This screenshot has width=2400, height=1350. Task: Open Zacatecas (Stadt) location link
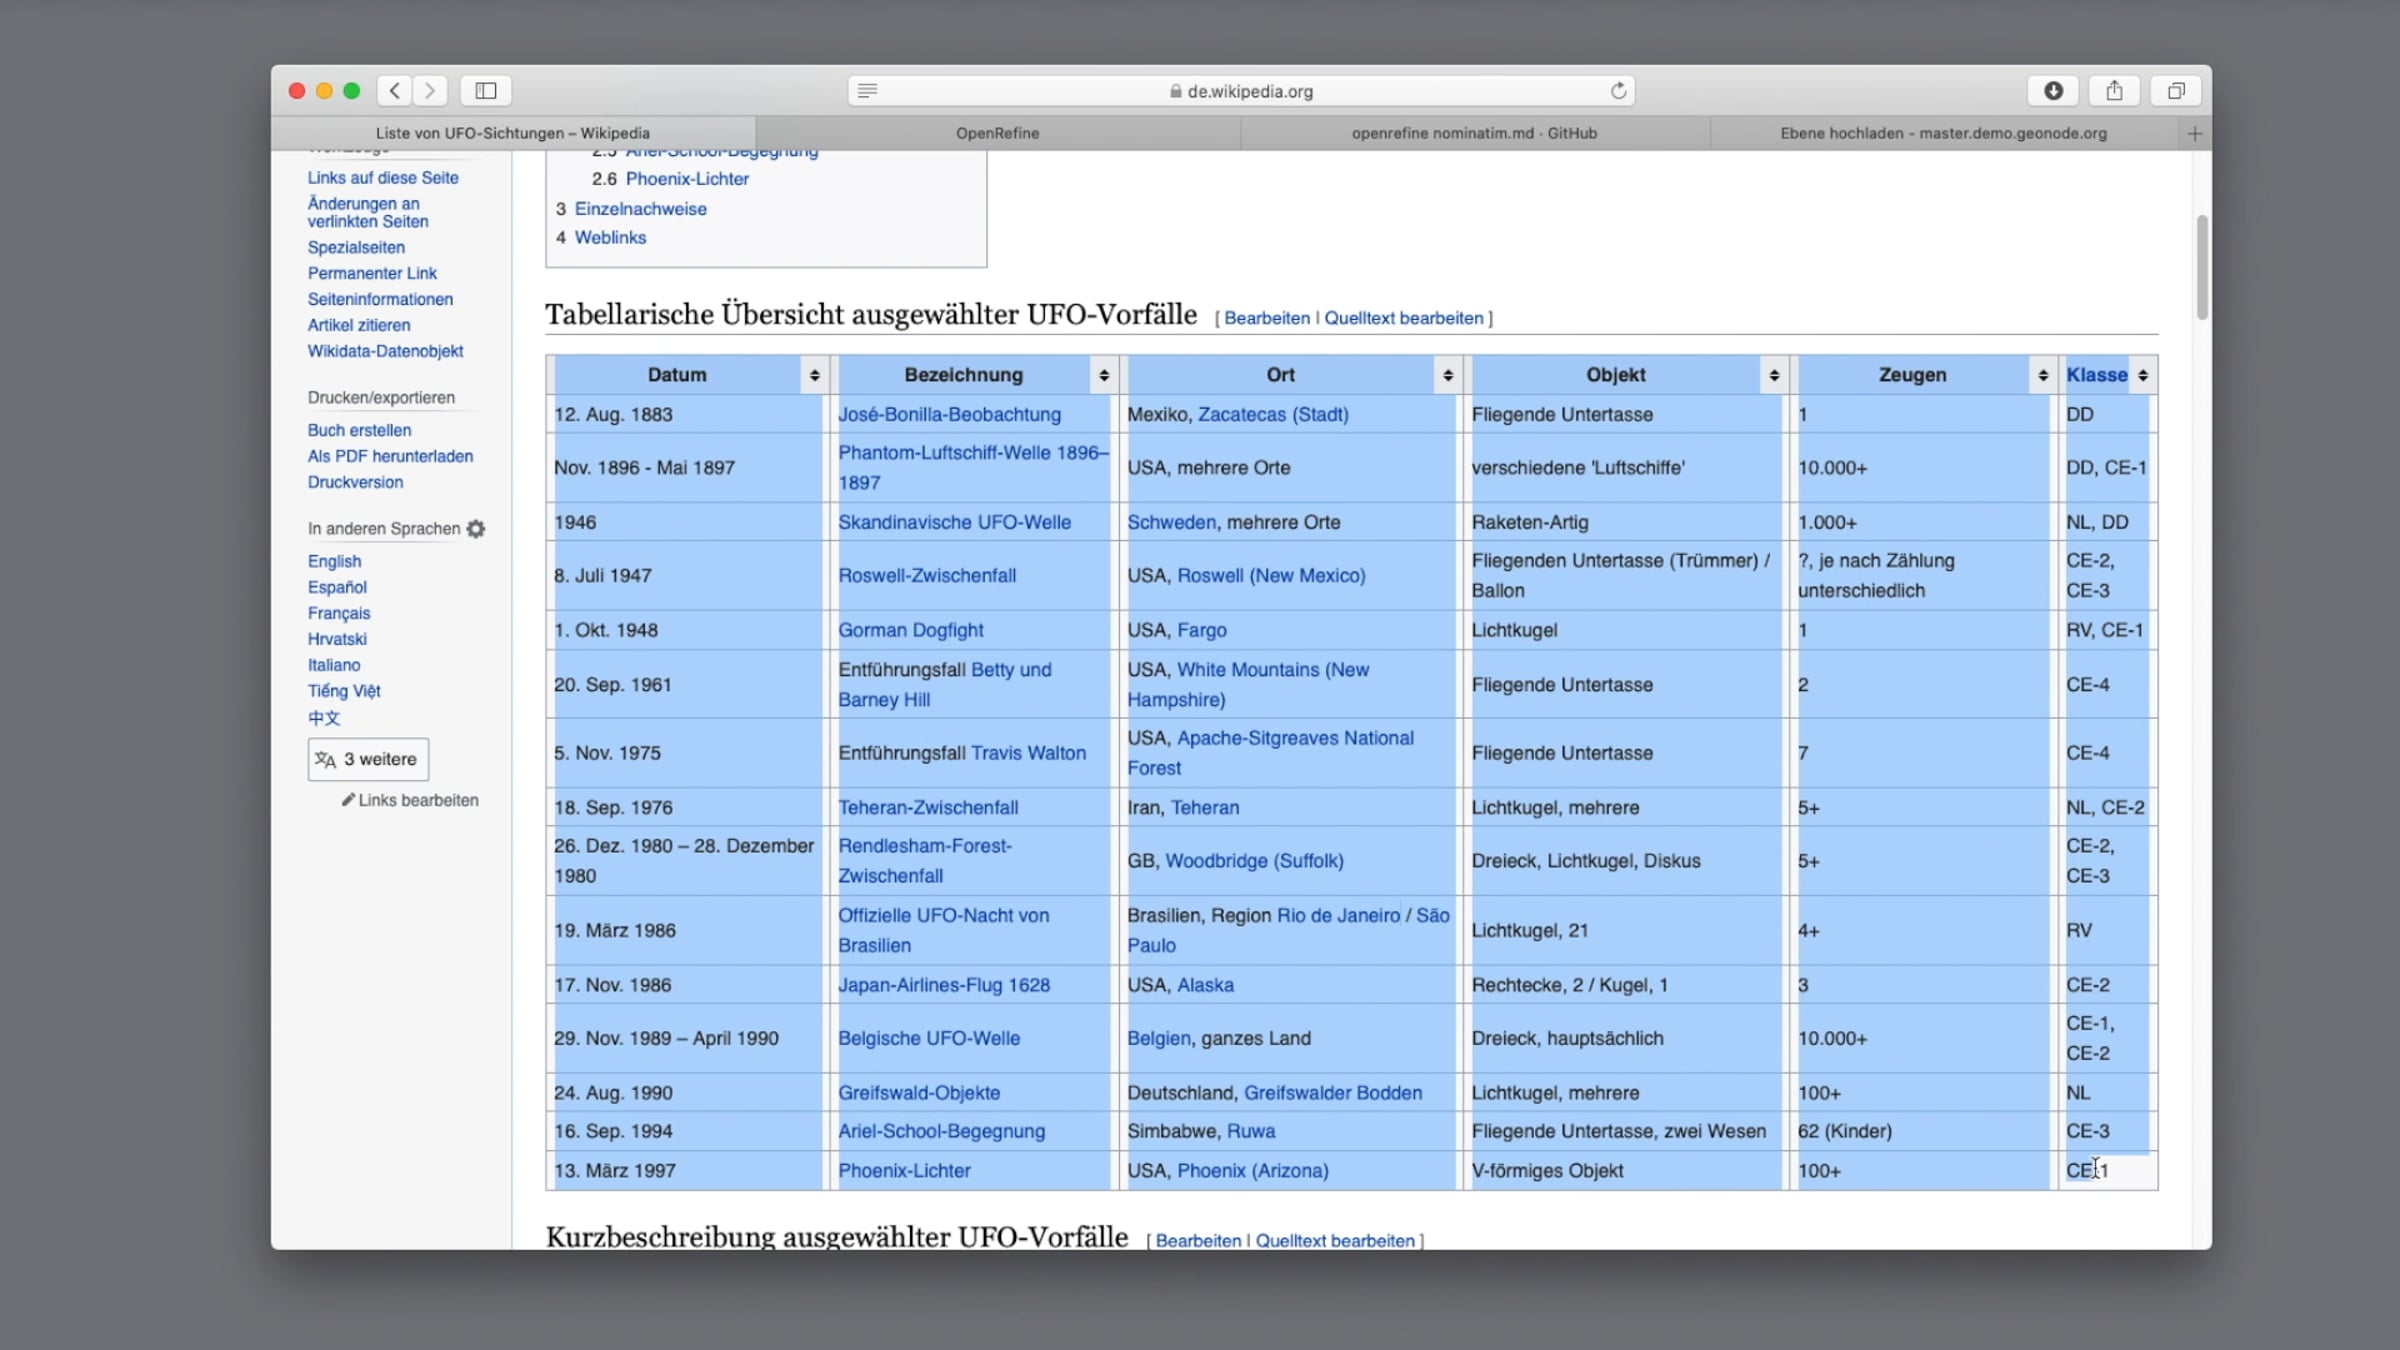tap(1273, 414)
